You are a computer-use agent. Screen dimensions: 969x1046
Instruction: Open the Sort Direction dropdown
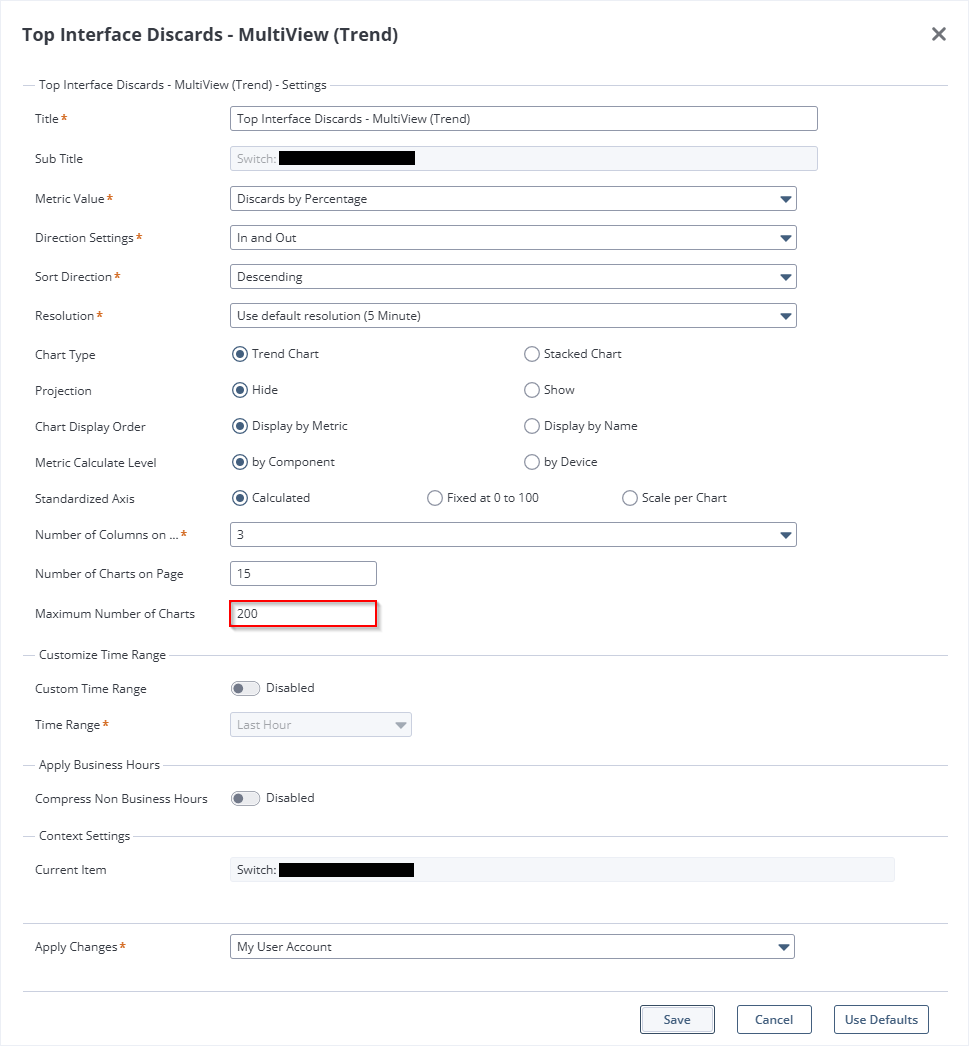(x=513, y=277)
